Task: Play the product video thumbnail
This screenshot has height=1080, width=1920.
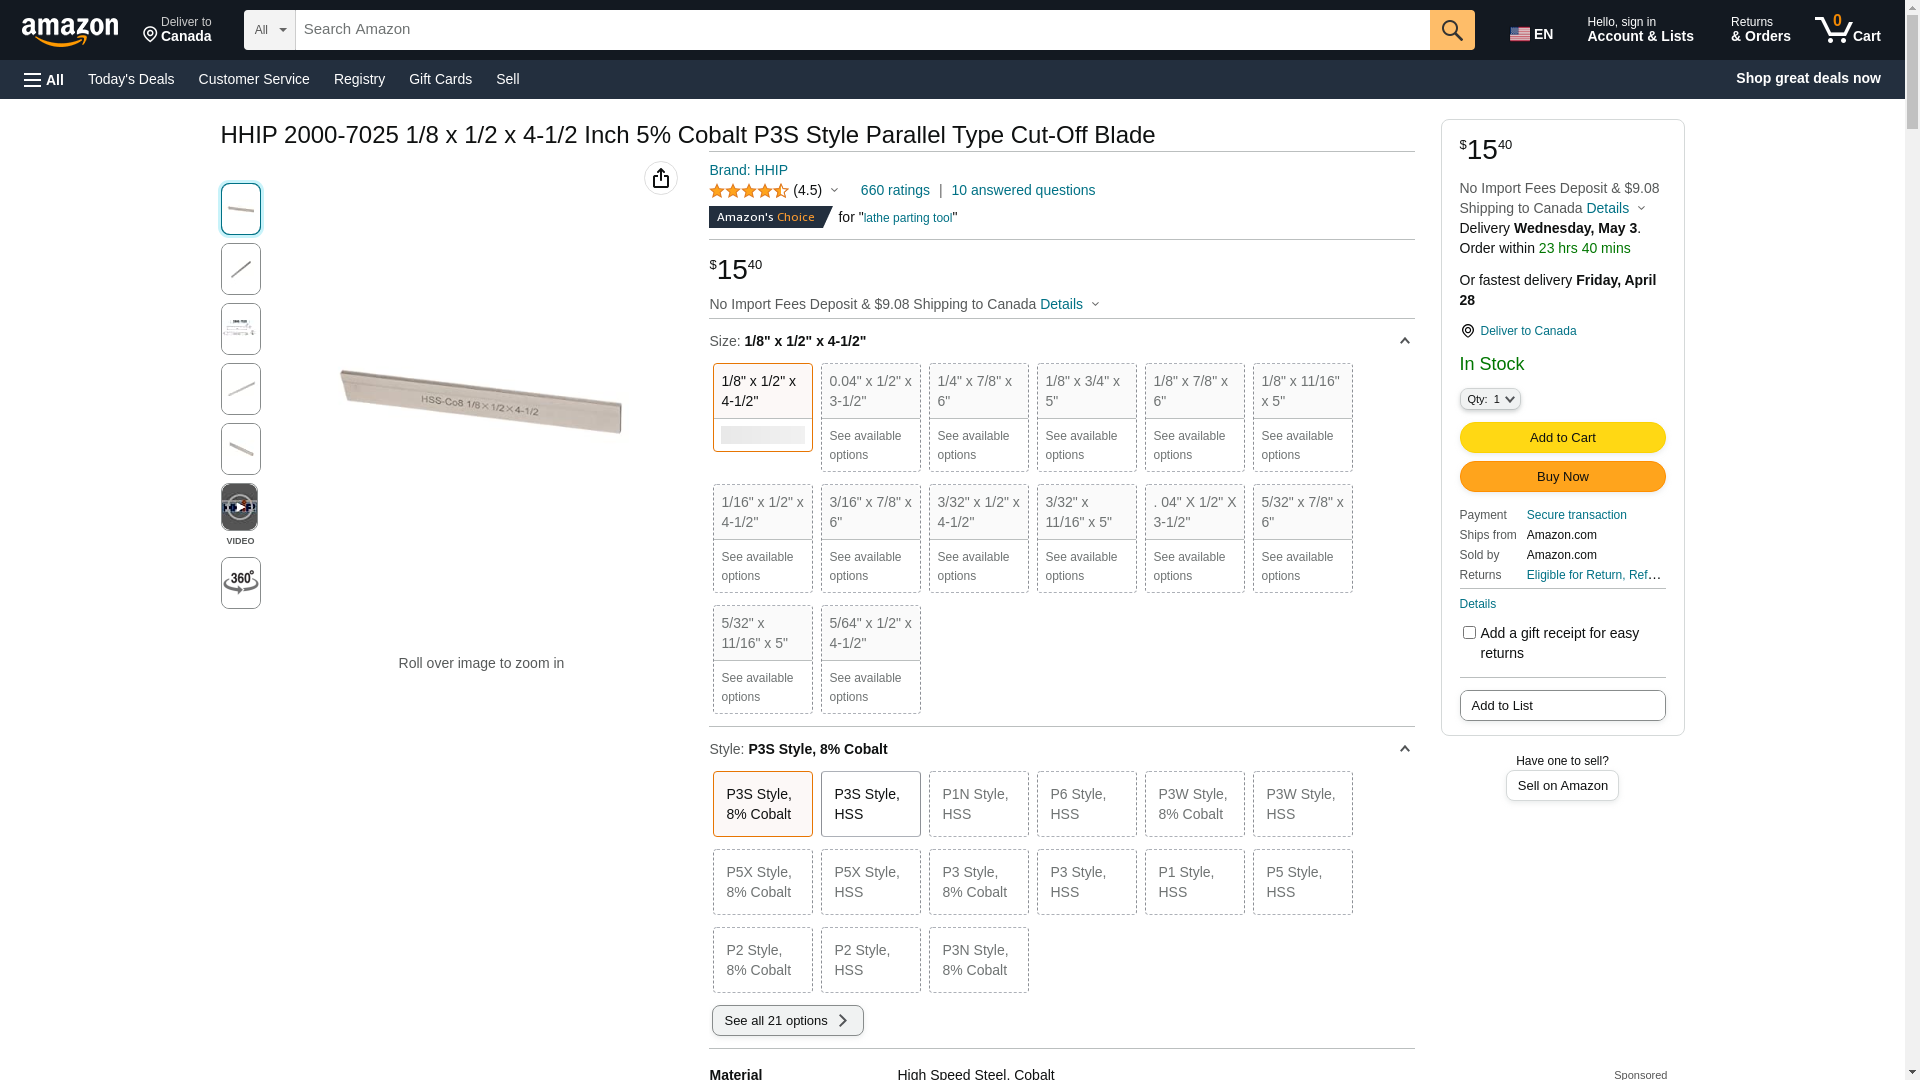Action: coord(240,508)
